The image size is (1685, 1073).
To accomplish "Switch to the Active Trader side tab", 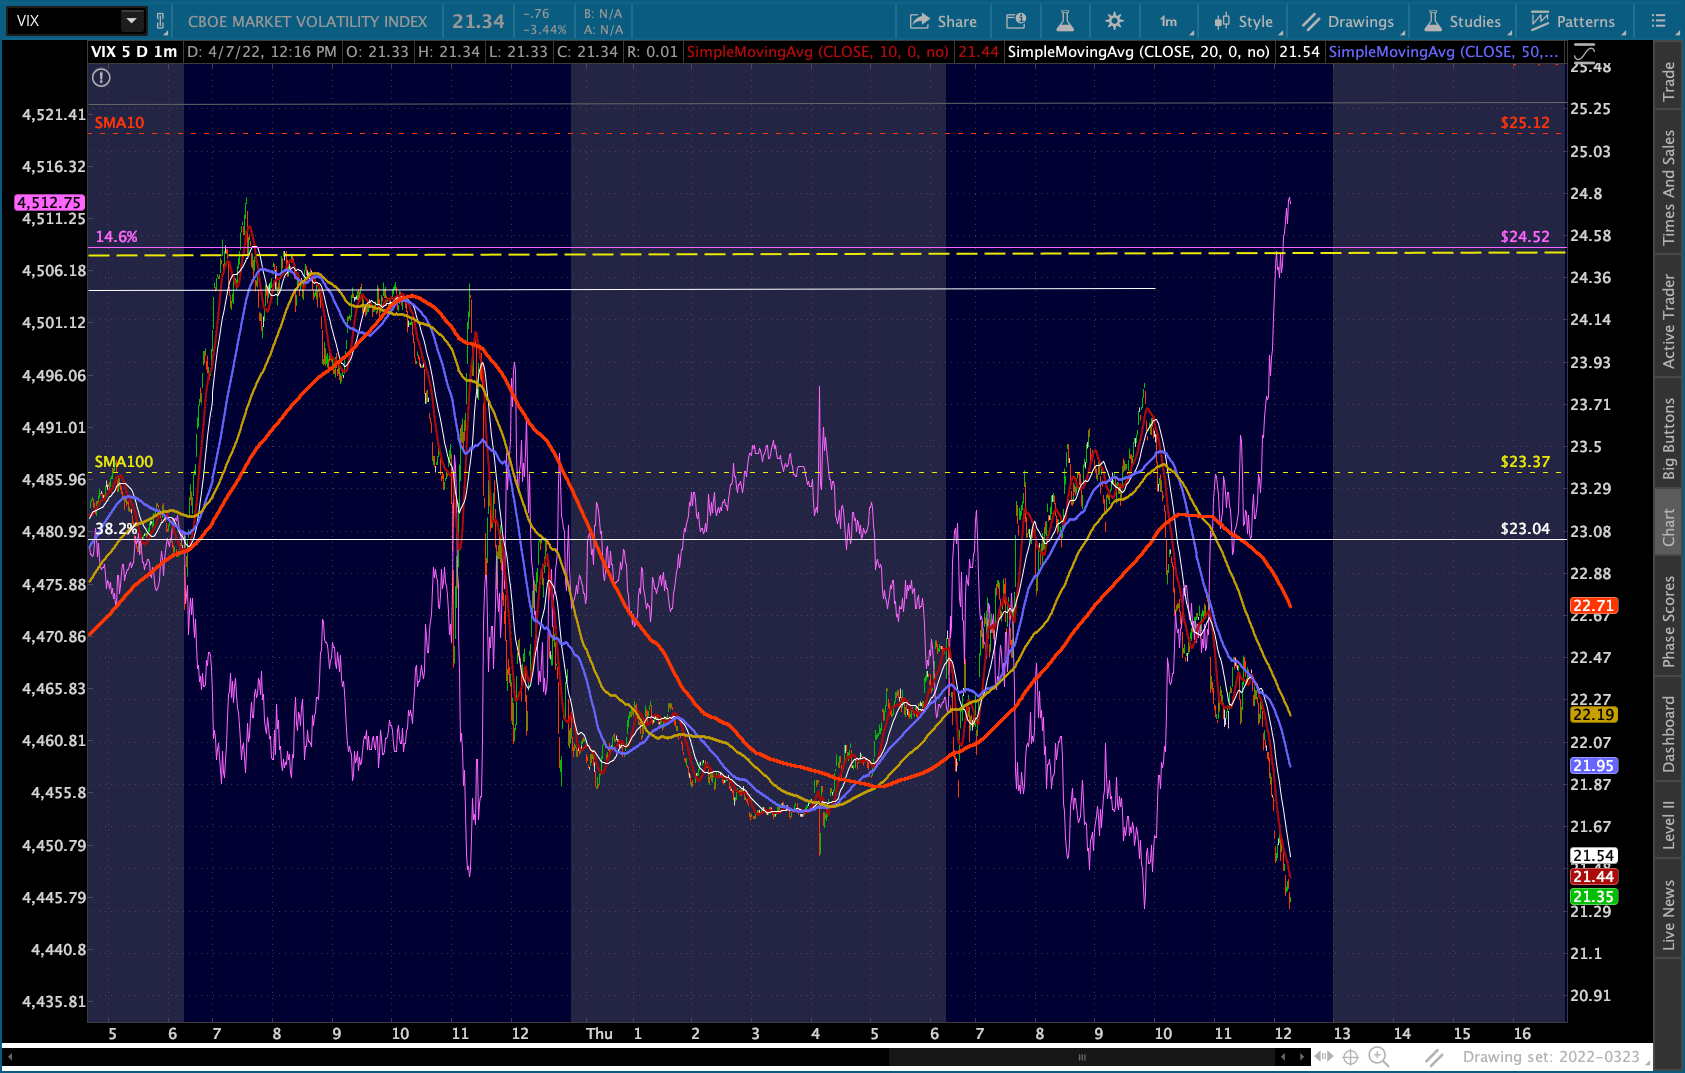I will point(1668,321).
